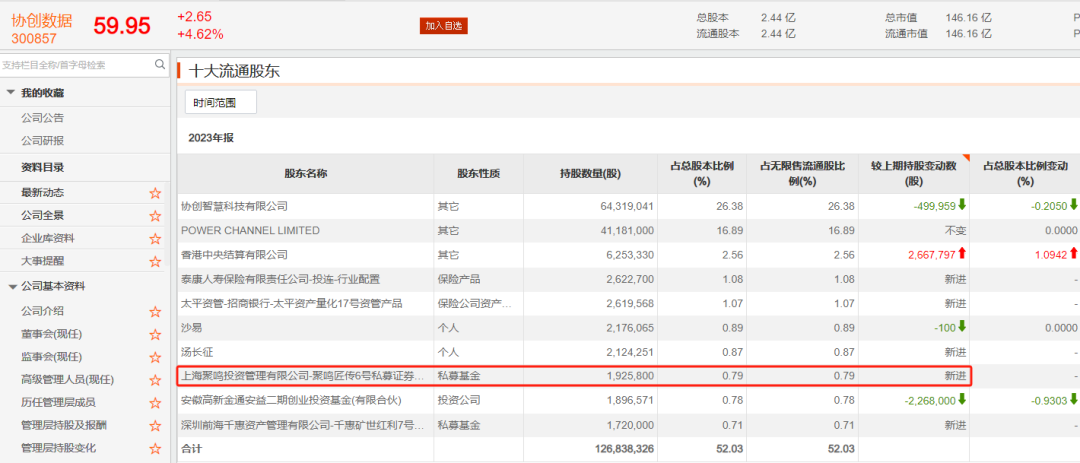
Task: Select 资料目录 heading in sidebar
Action: pos(43,167)
